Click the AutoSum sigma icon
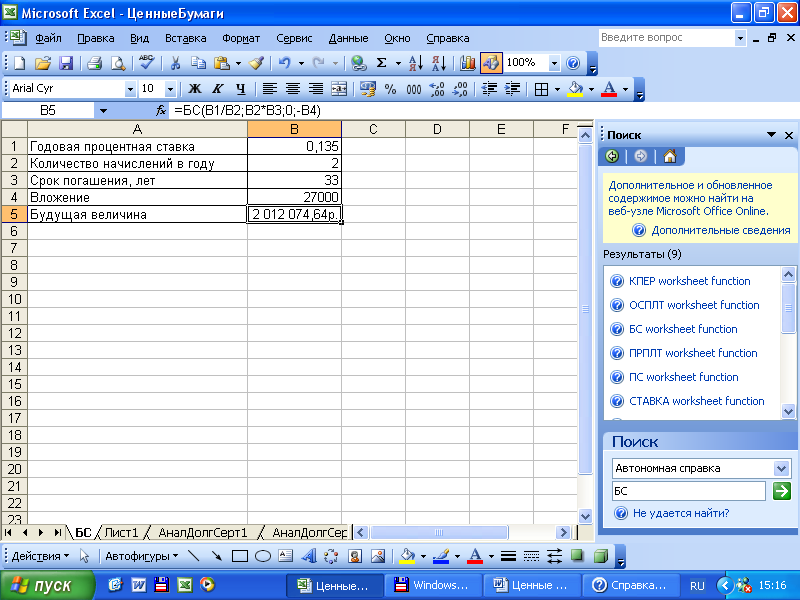 (x=381, y=63)
